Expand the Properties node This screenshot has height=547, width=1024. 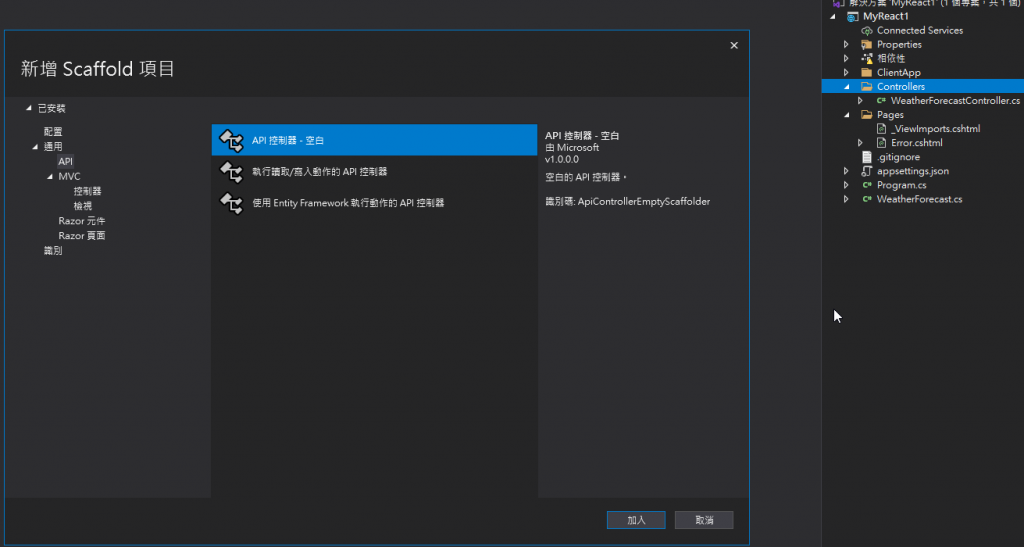pyautogui.click(x=846, y=44)
